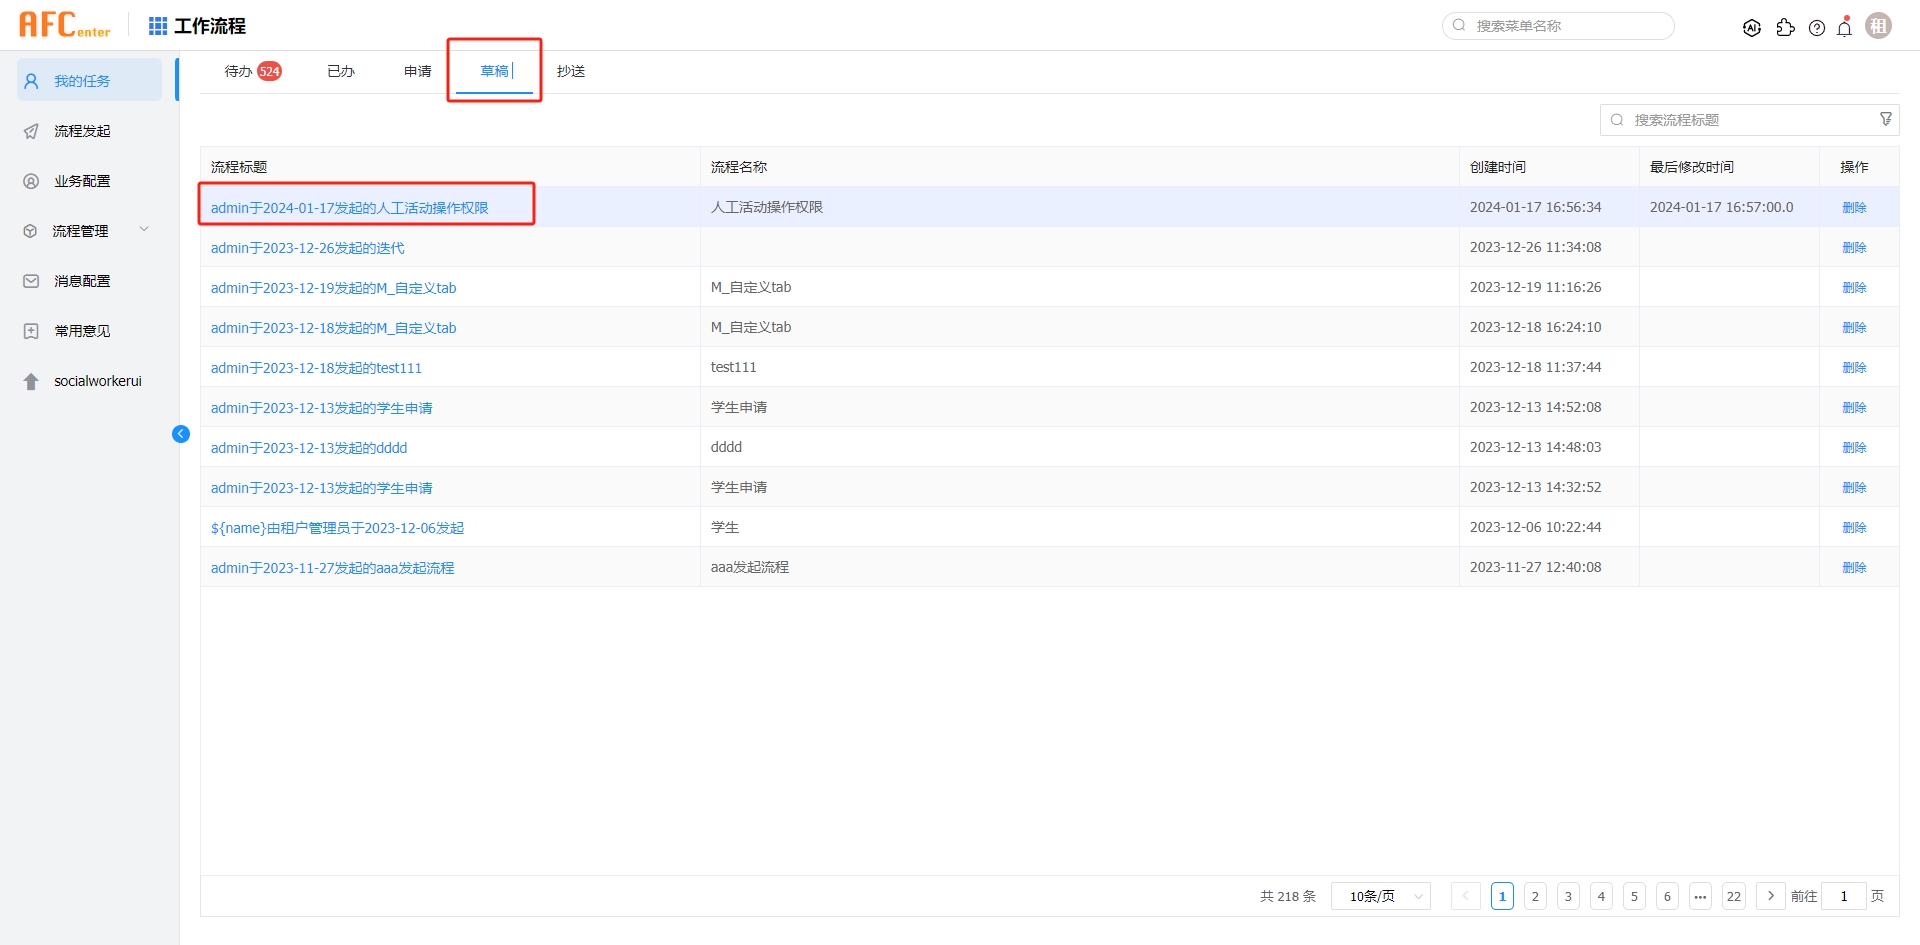This screenshot has width=1920, height=945.
Task: Open the app grid icon beside 工作流程
Action: click(x=158, y=26)
